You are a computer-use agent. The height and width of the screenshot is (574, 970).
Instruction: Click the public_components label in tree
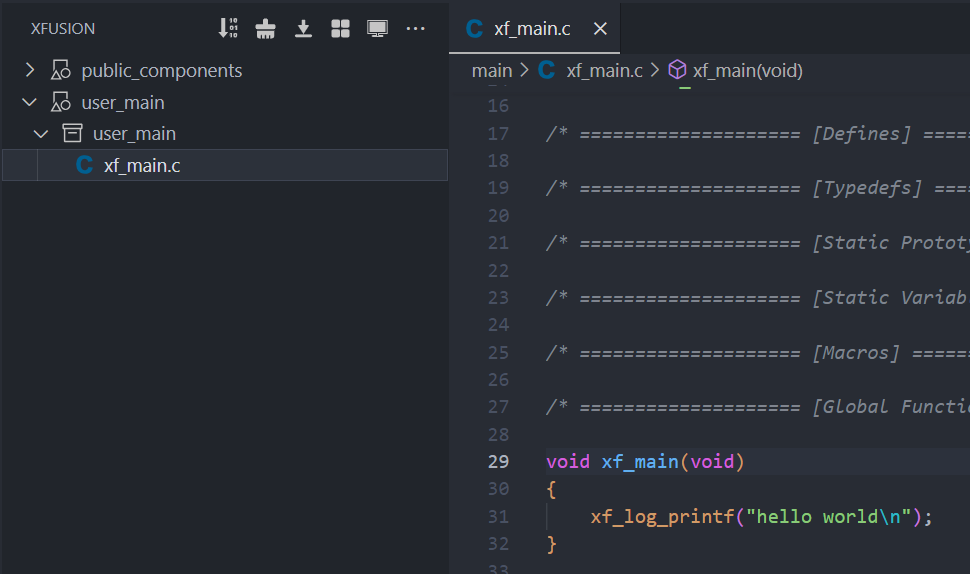click(161, 71)
